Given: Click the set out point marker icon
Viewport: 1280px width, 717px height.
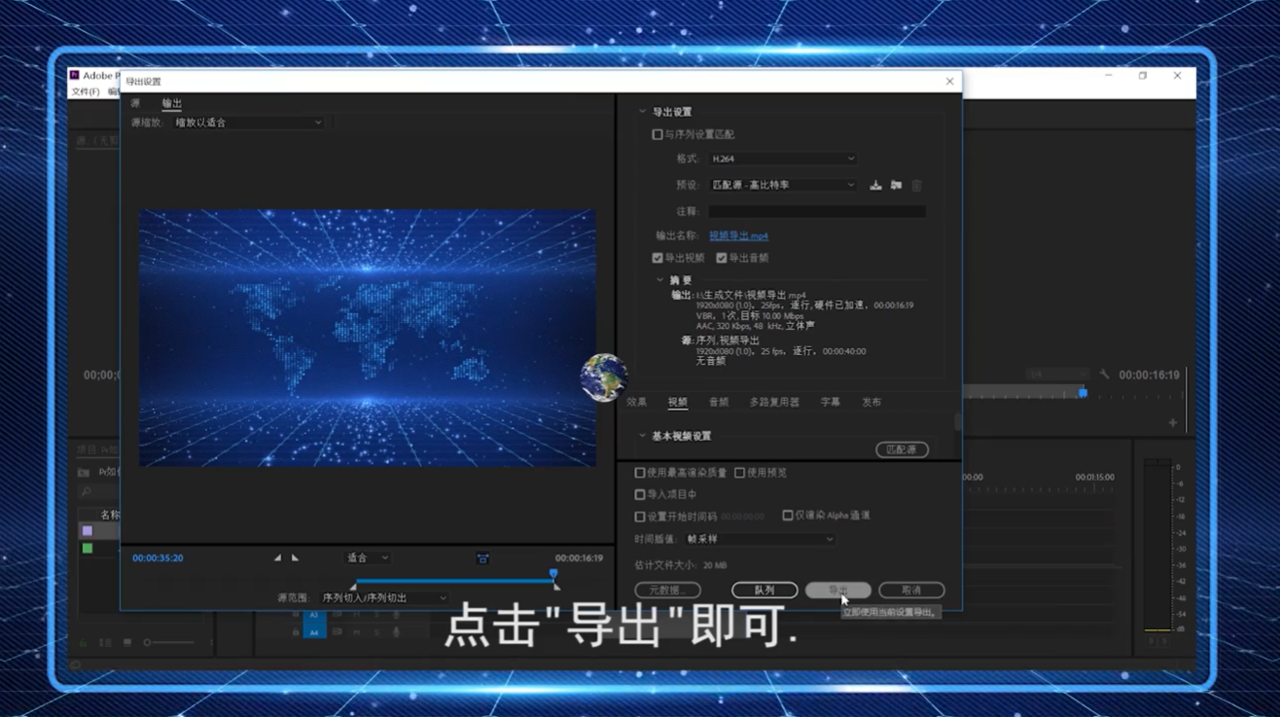Looking at the screenshot, I should click(295, 558).
